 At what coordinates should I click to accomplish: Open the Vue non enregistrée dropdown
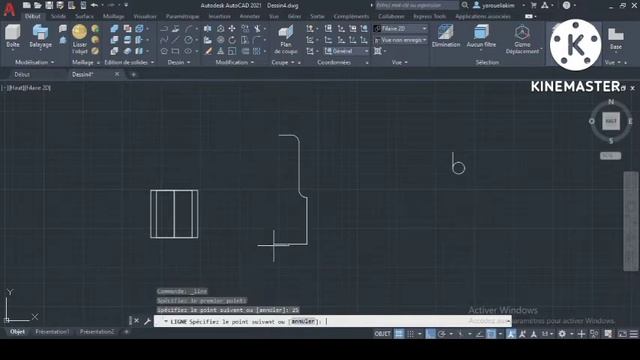[400, 40]
